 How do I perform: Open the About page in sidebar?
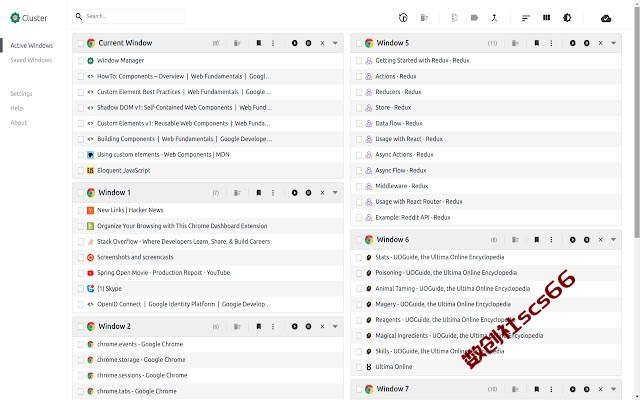click(x=18, y=122)
